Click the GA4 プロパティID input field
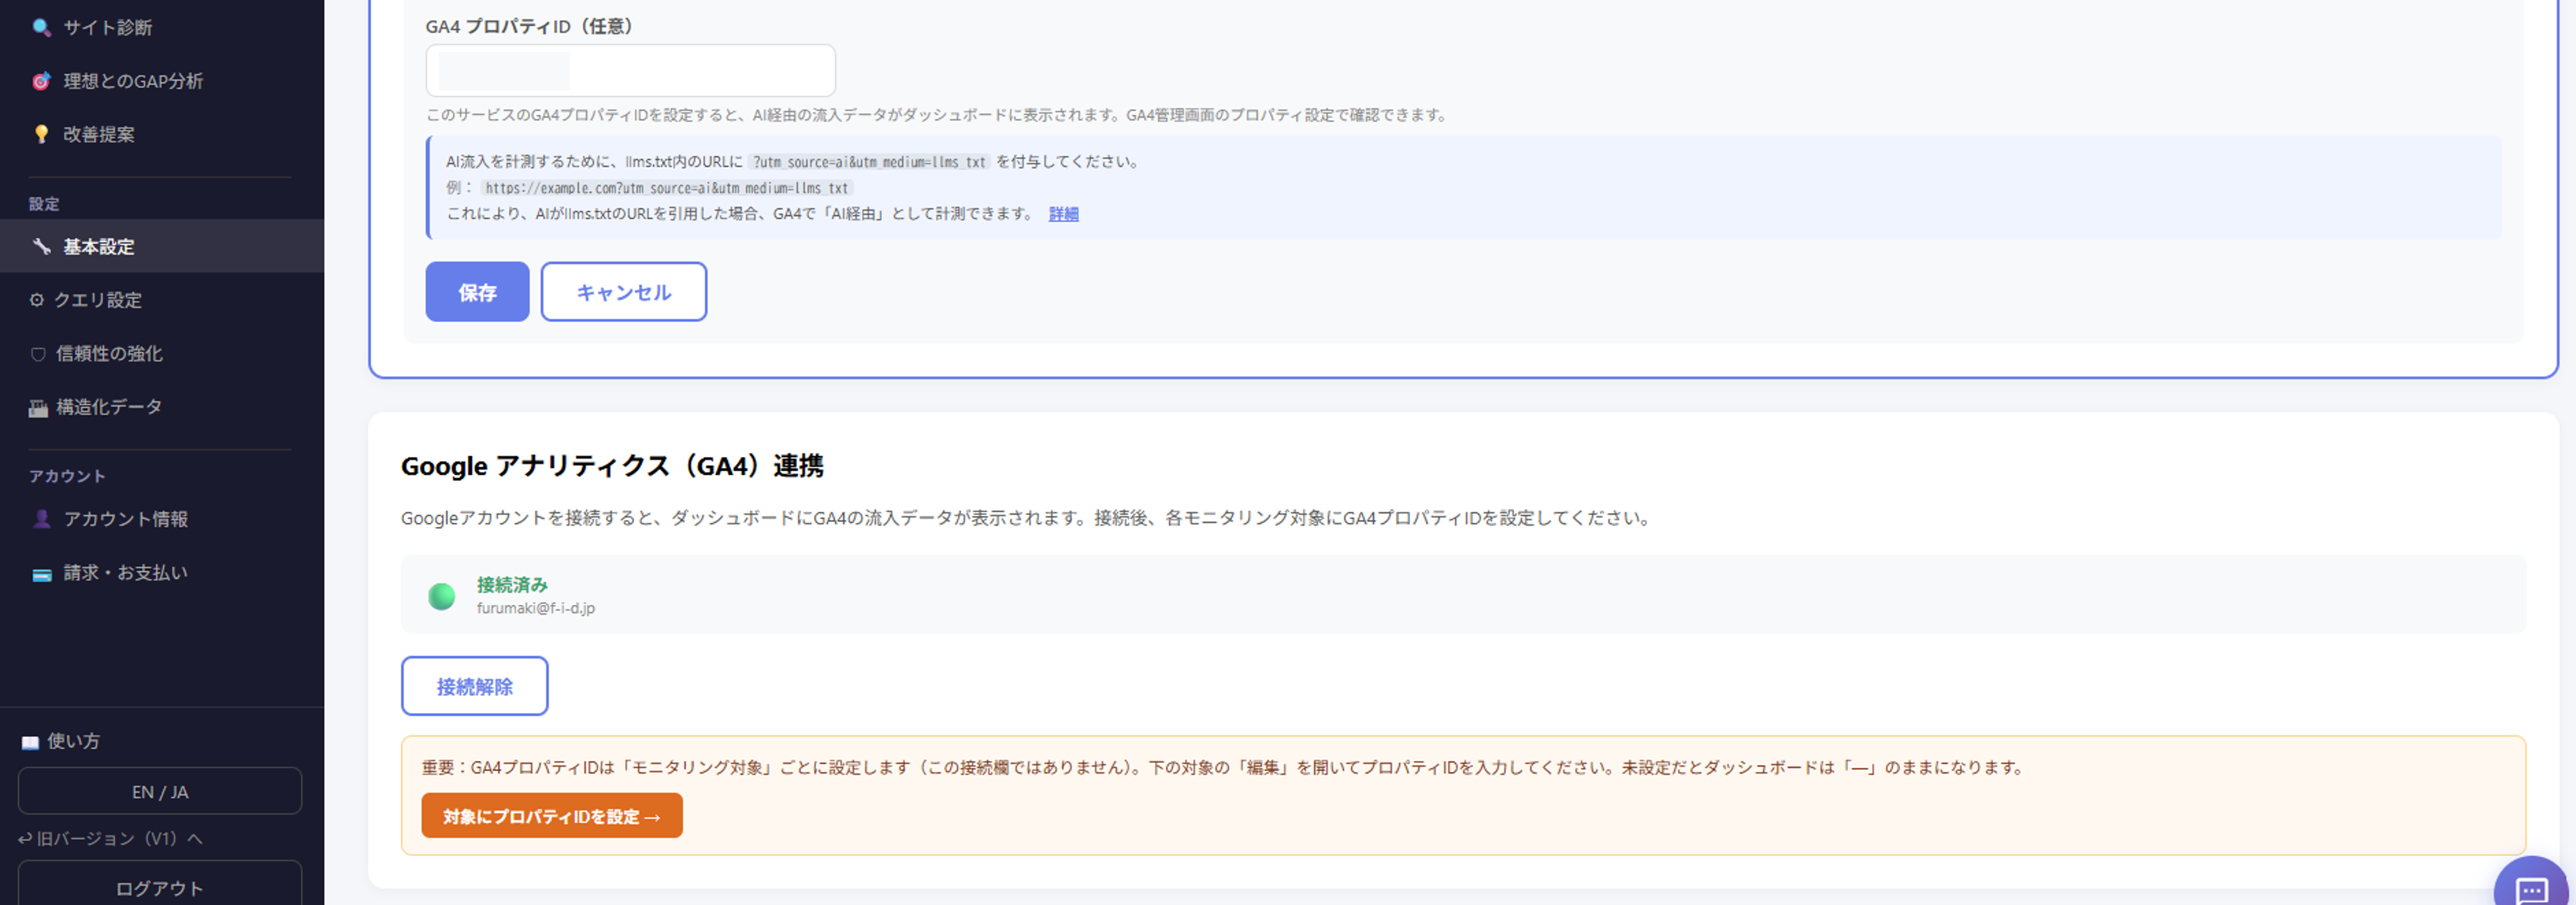 coord(630,70)
